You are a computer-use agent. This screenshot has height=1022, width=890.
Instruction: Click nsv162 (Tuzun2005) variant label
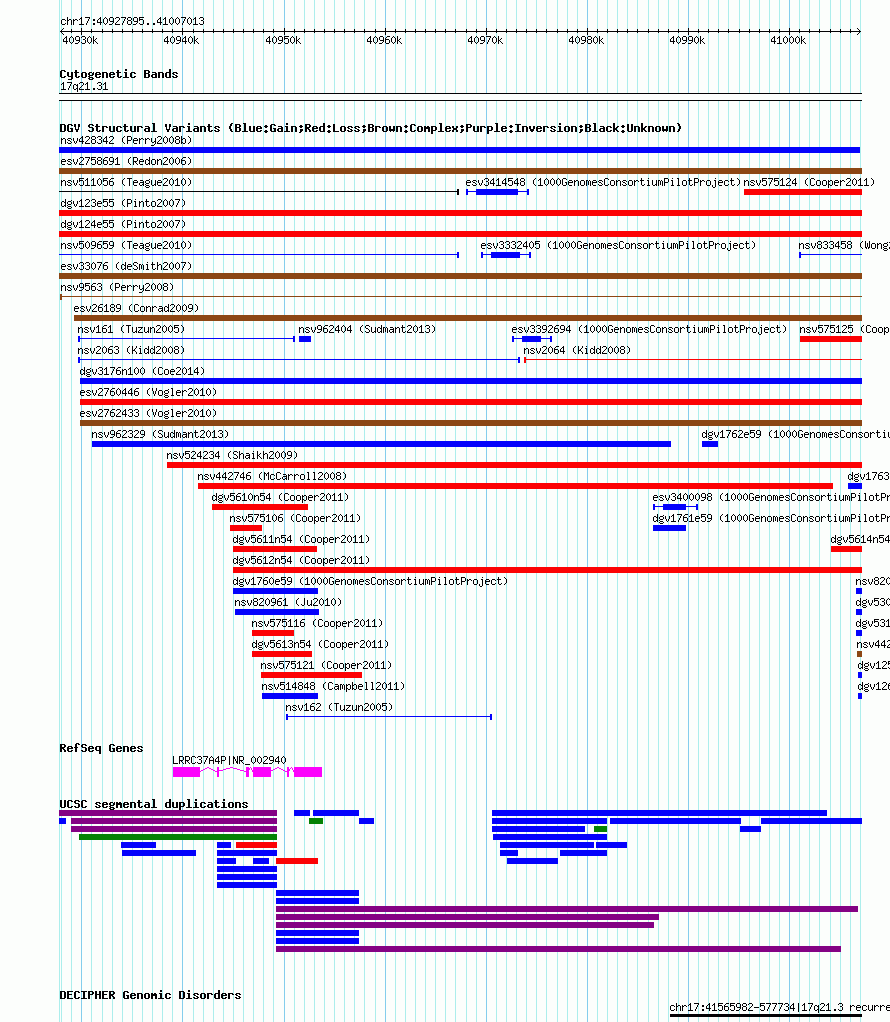coord(339,707)
